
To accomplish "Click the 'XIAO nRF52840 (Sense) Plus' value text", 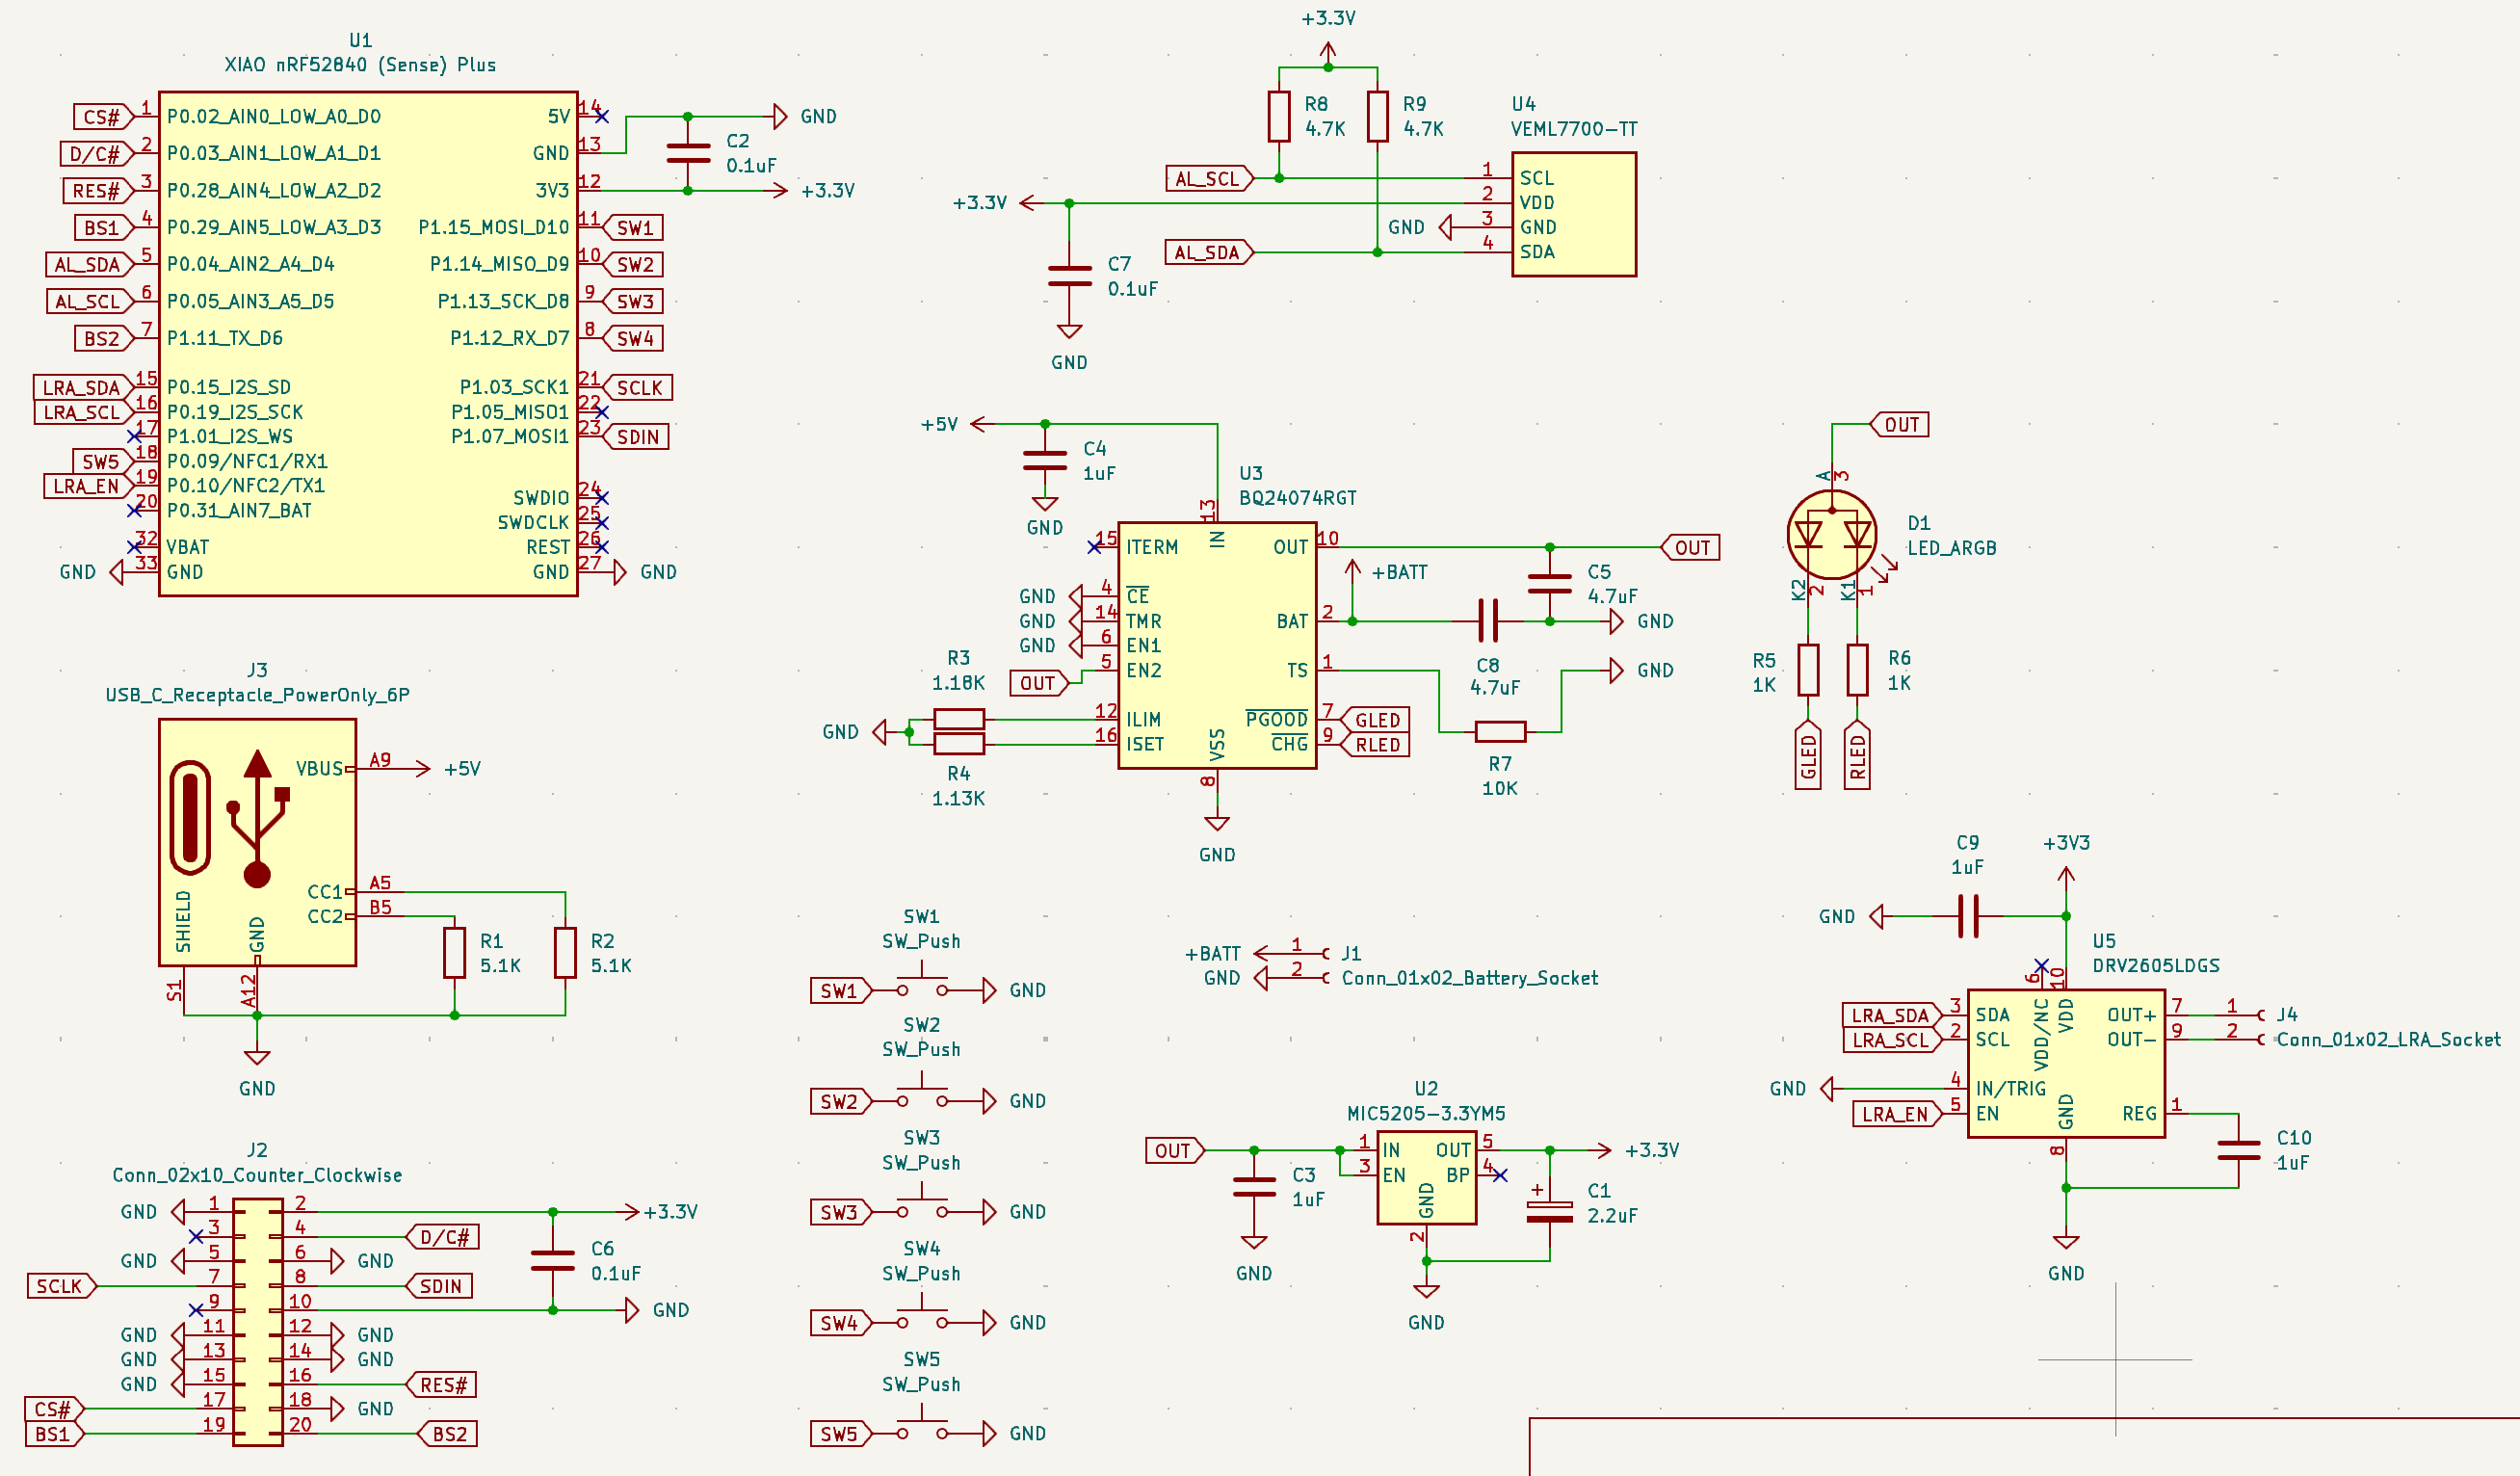I will (x=360, y=65).
